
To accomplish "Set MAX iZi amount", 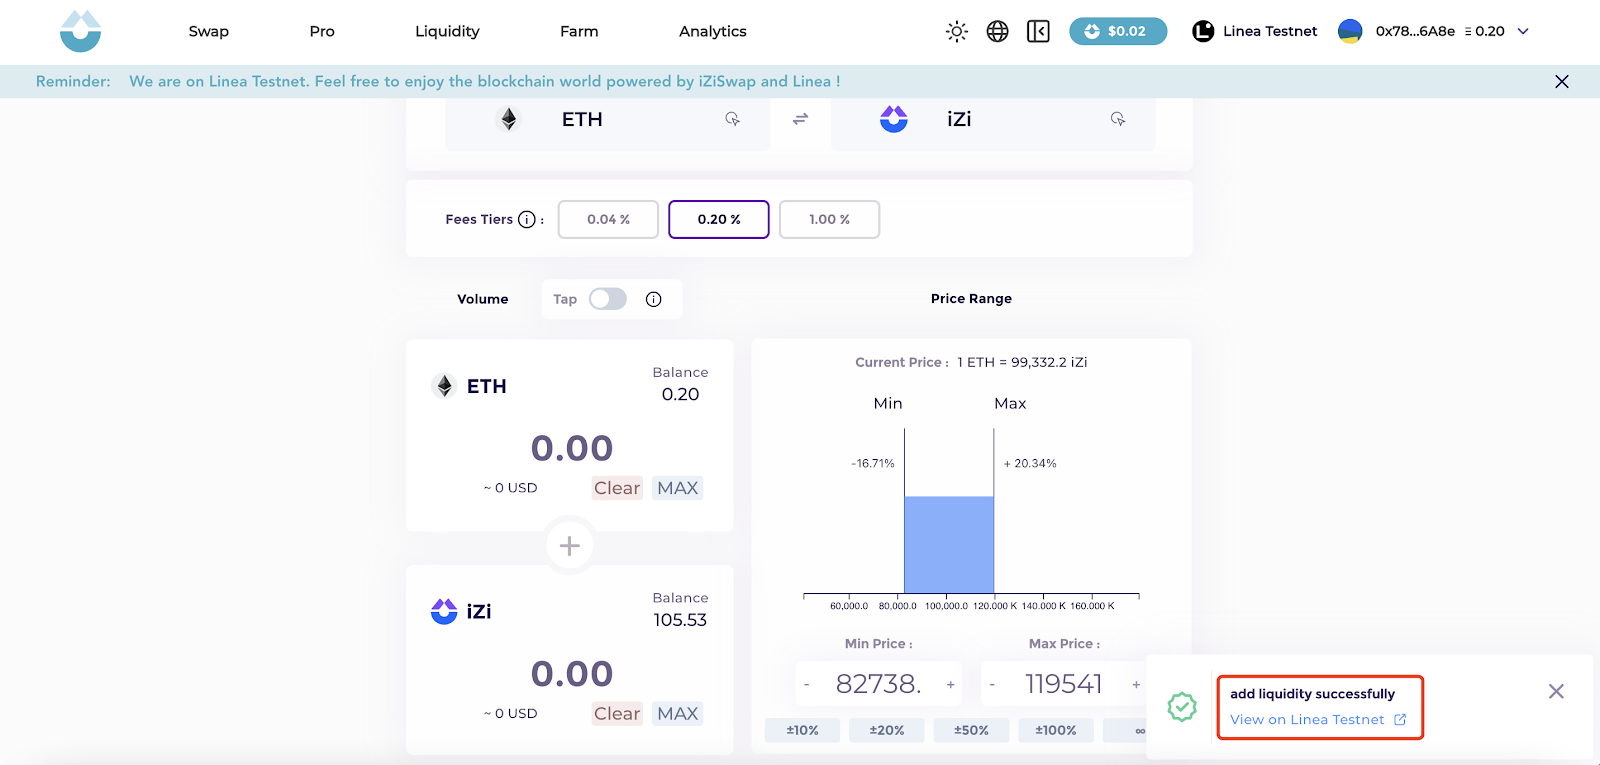I will point(678,713).
